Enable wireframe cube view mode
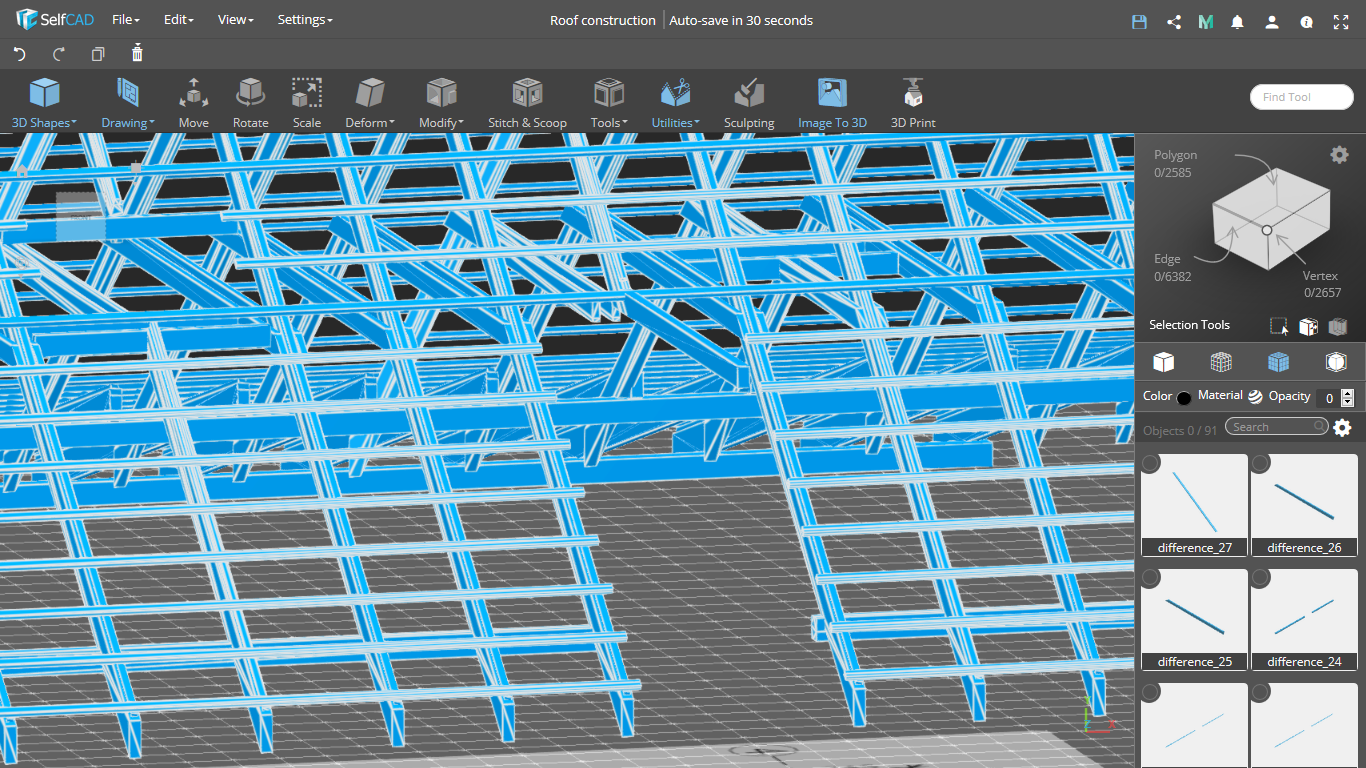Image resolution: width=1366 pixels, height=768 pixels. tap(1221, 361)
